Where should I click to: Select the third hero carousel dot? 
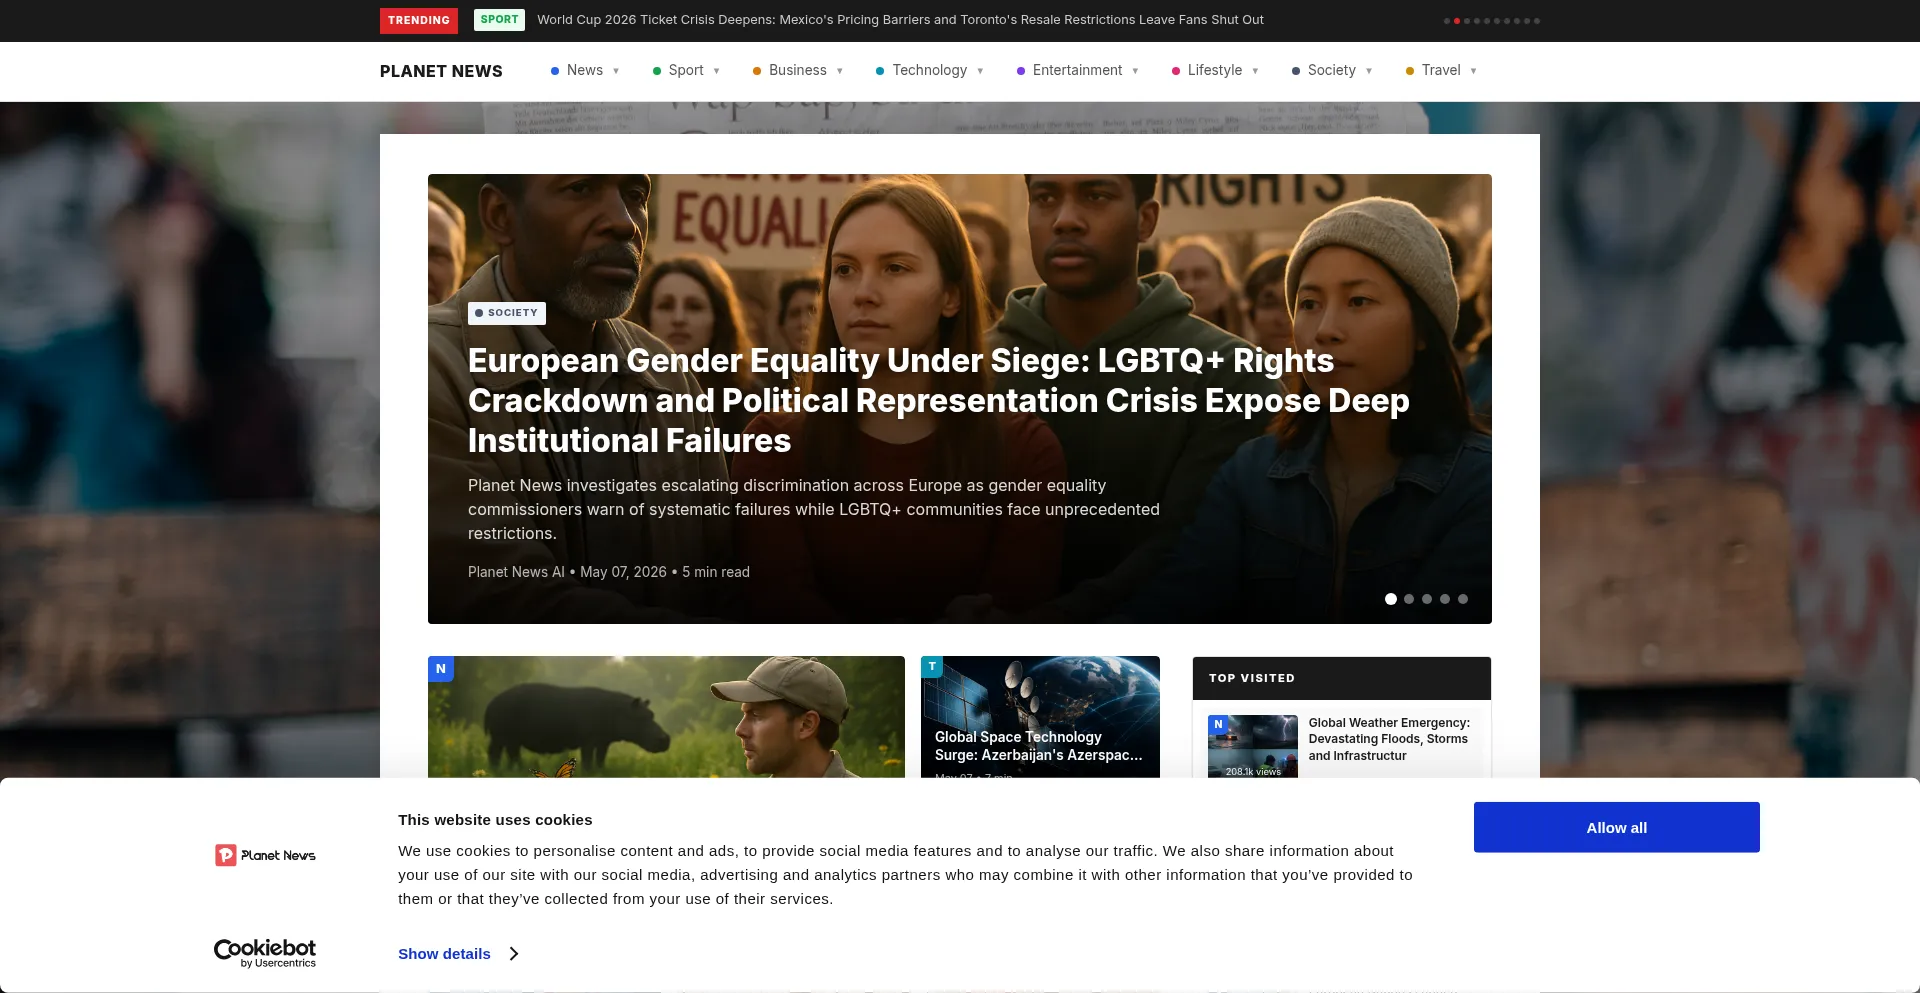coord(1427,599)
